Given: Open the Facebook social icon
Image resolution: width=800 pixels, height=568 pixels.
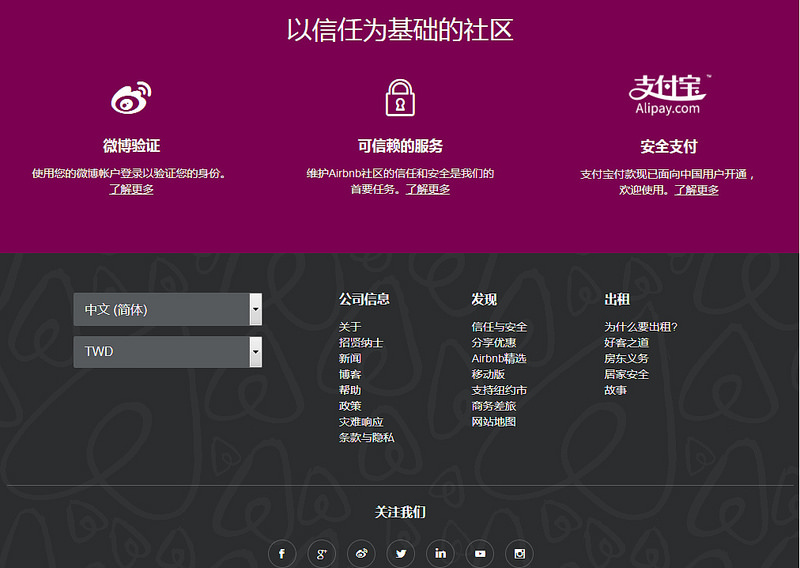Looking at the screenshot, I should pos(282,554).
